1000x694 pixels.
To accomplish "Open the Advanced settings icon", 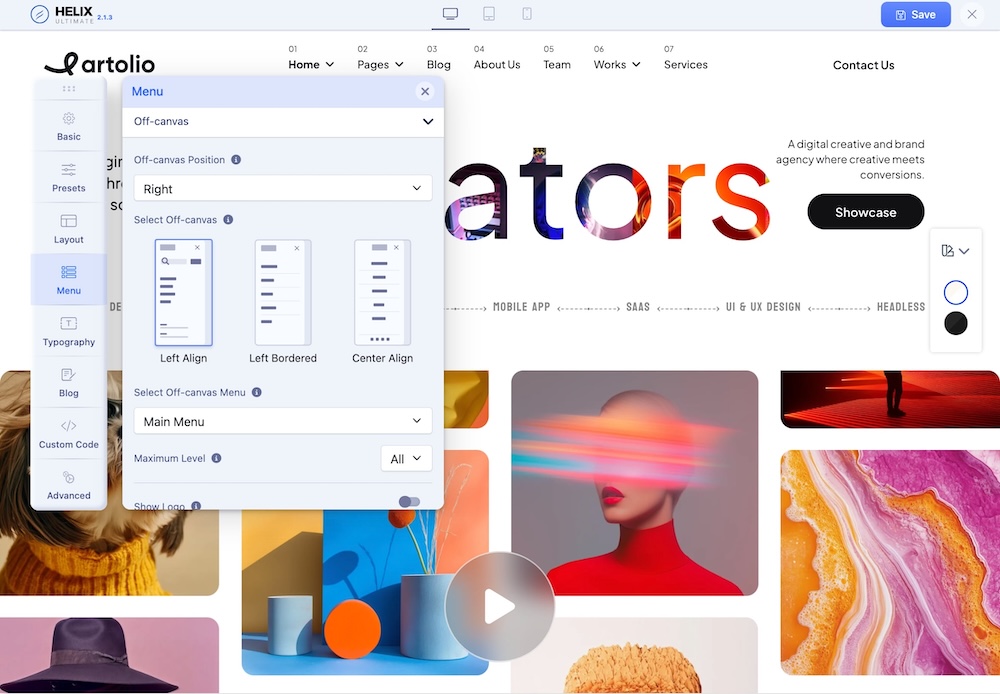I will 69,478.
